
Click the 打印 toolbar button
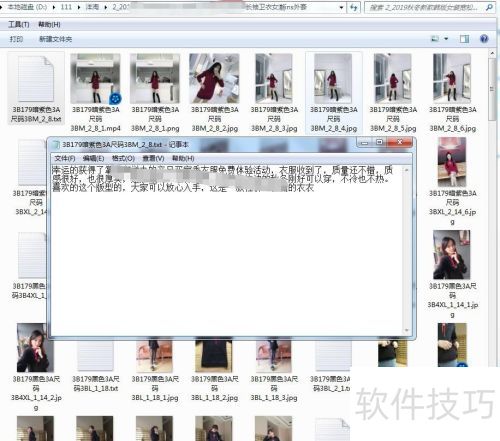point(16,39)
